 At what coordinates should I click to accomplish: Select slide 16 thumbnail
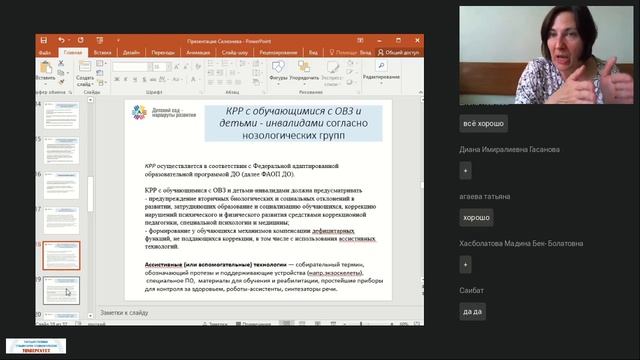coord(61,185)
